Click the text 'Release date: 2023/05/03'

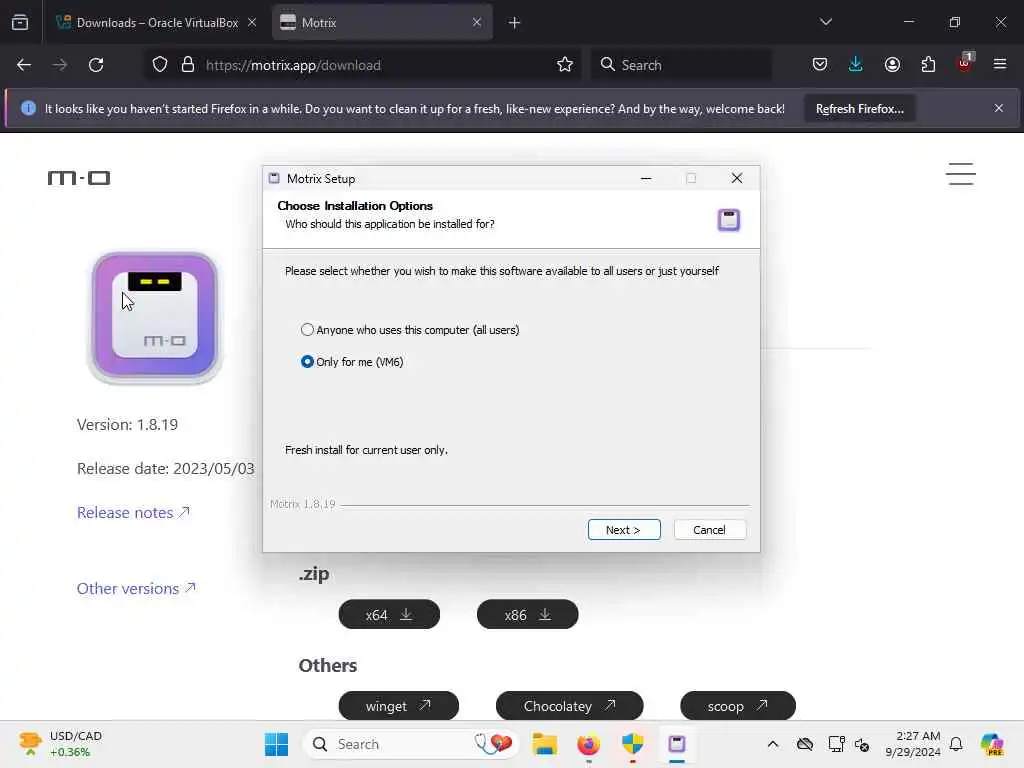coord(165,469)
